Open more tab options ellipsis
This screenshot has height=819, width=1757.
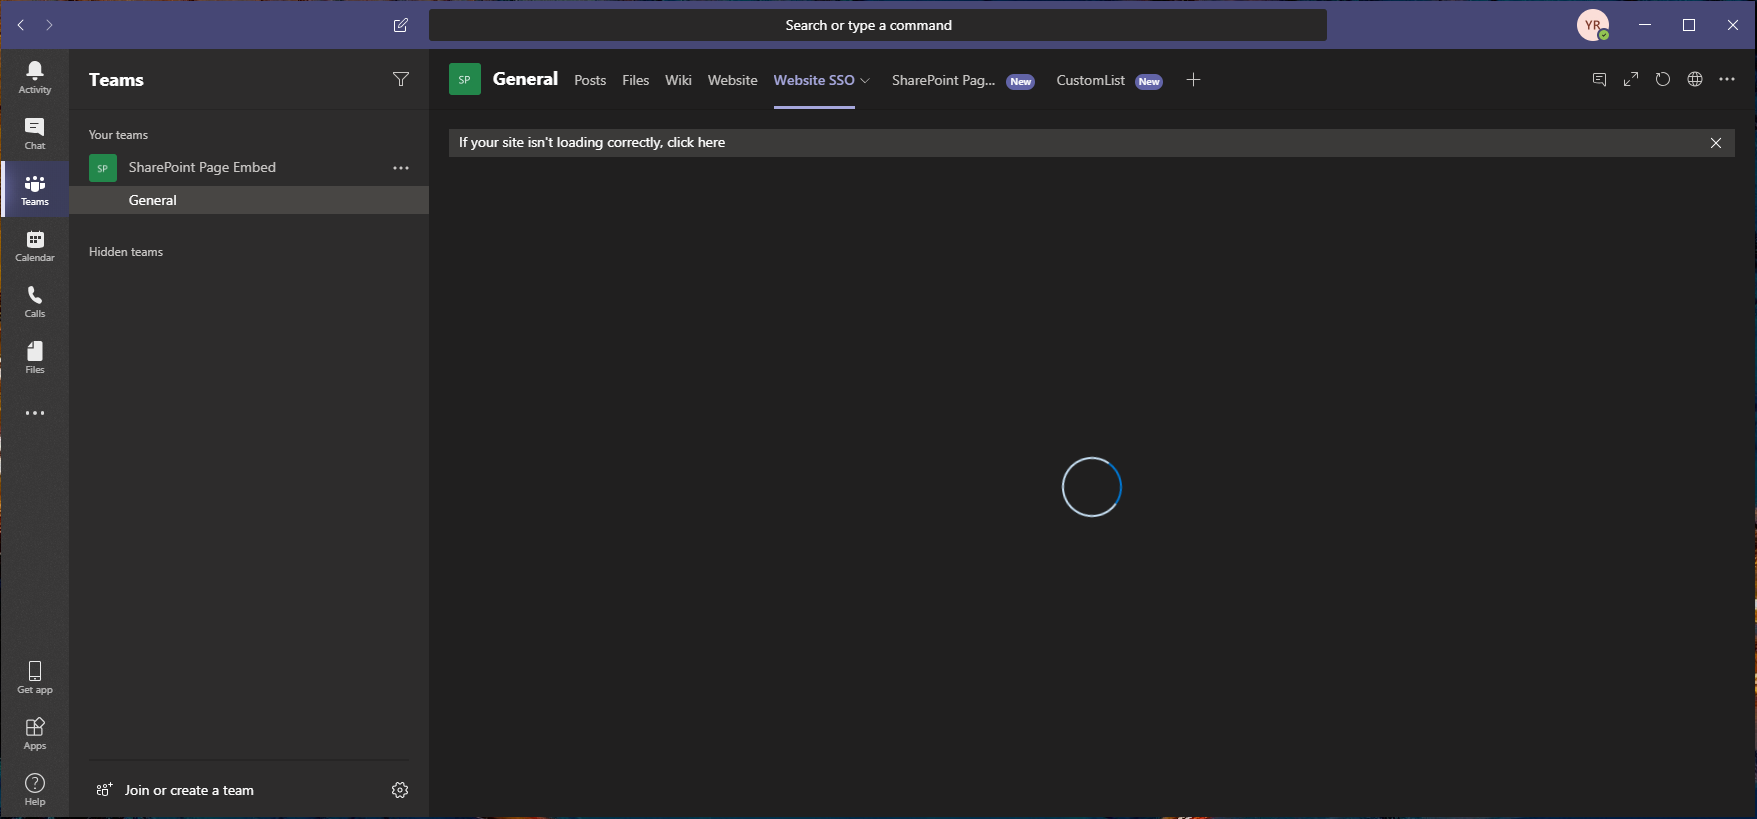click(x=1727, y=79)
